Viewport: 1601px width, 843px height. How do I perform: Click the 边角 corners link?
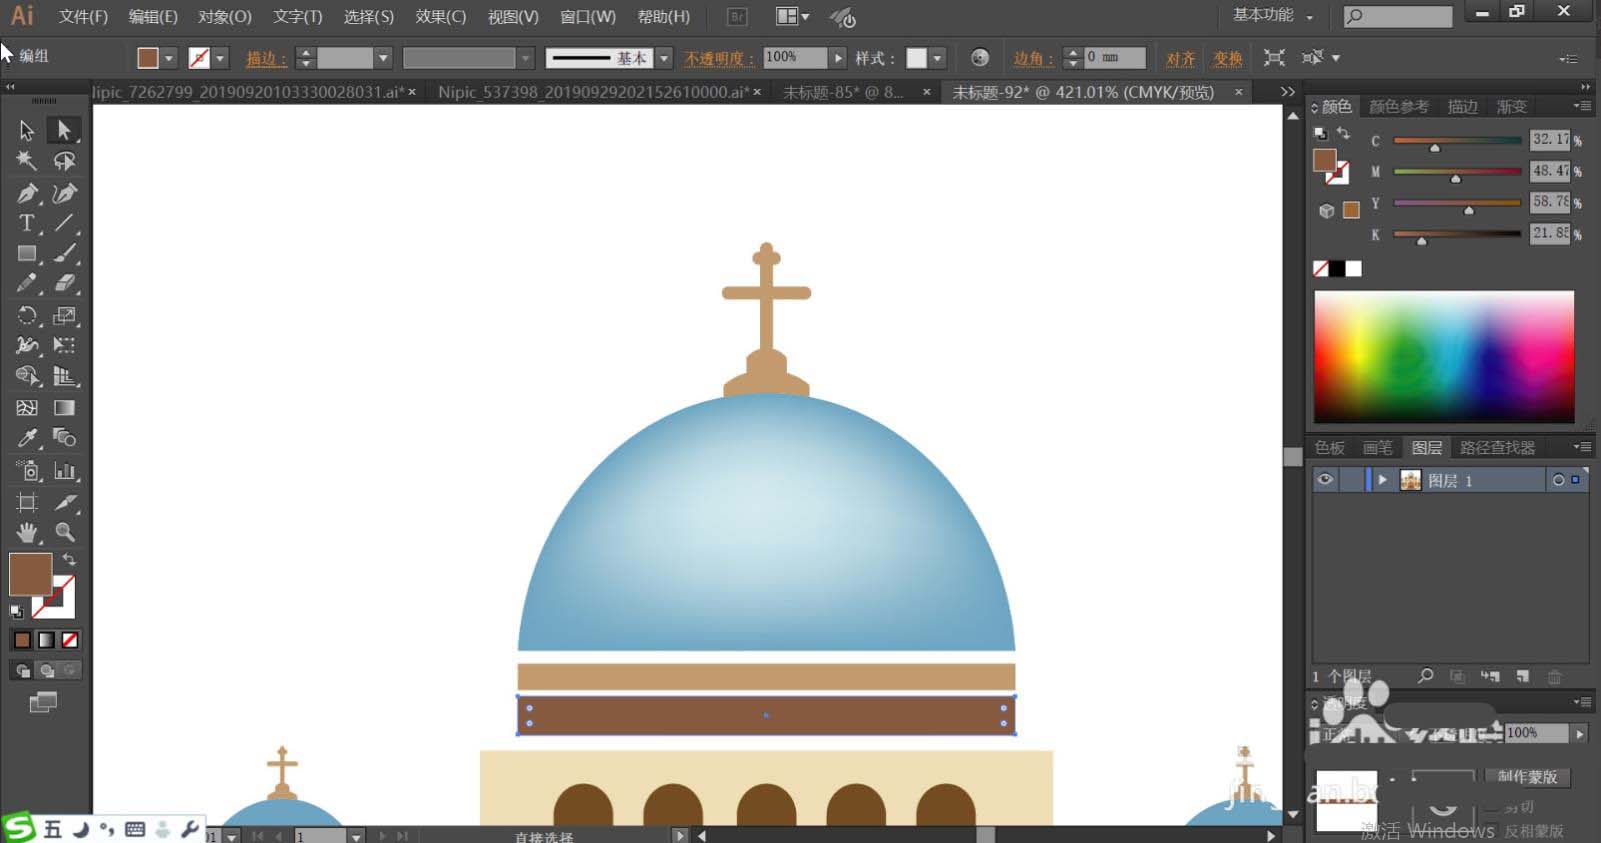1033,59
